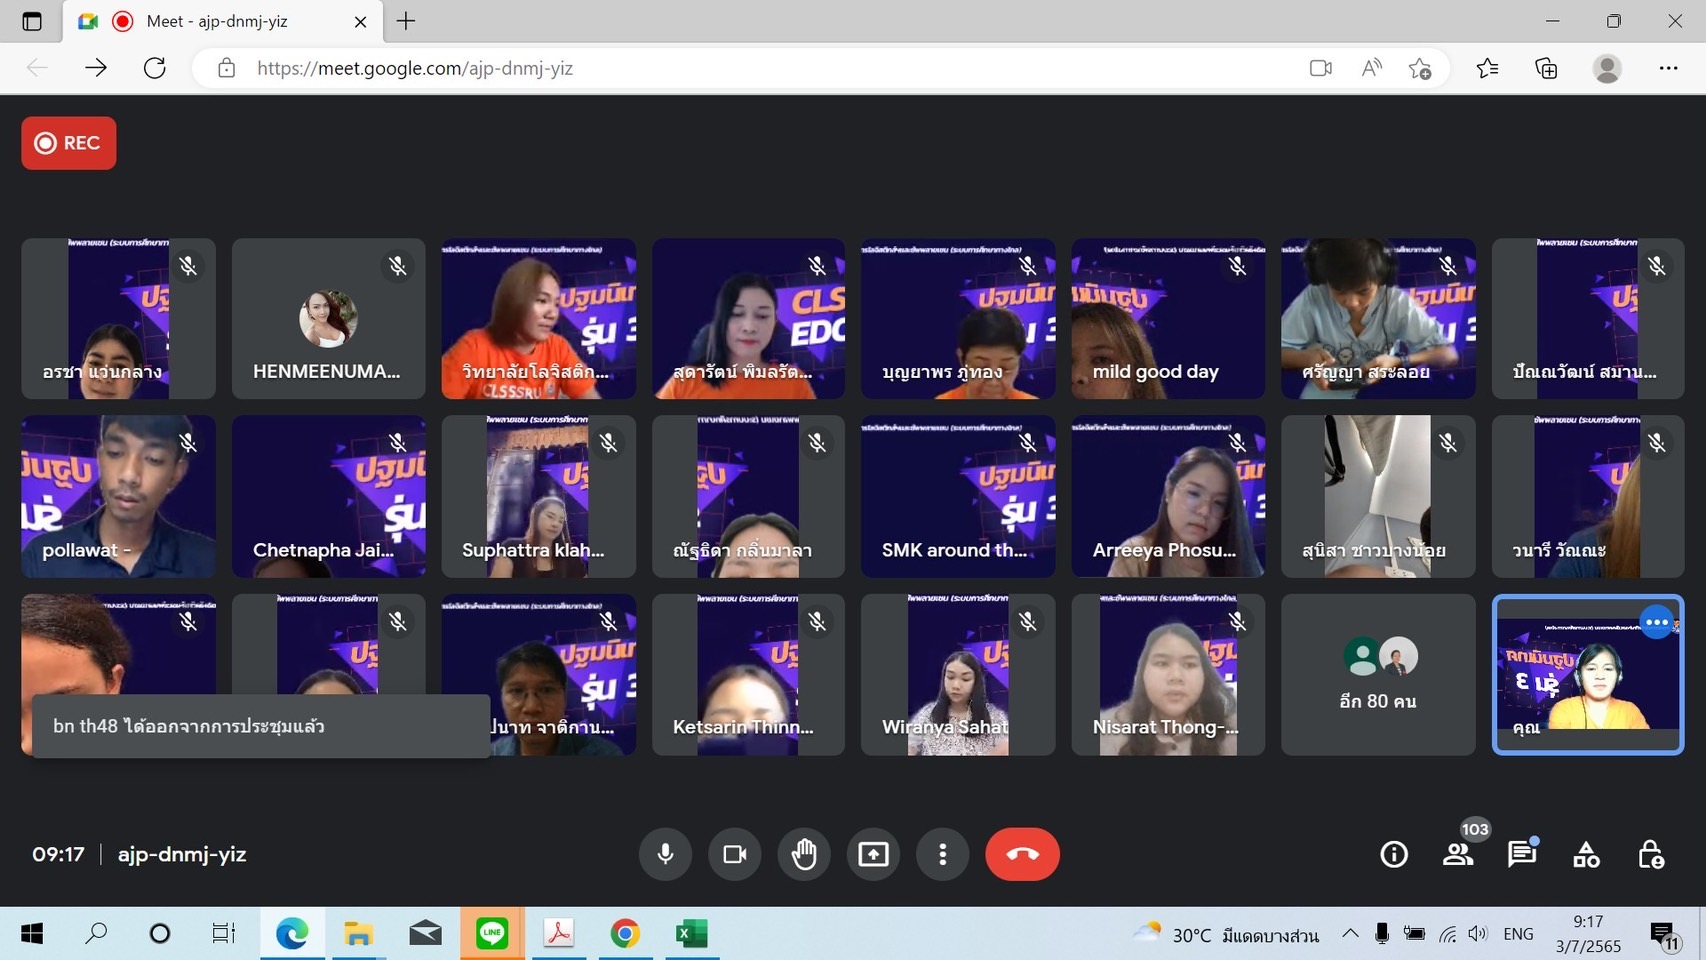The image size is (1706, 960).
Task: Raise hand in the meeting
Action: (804, 854)
